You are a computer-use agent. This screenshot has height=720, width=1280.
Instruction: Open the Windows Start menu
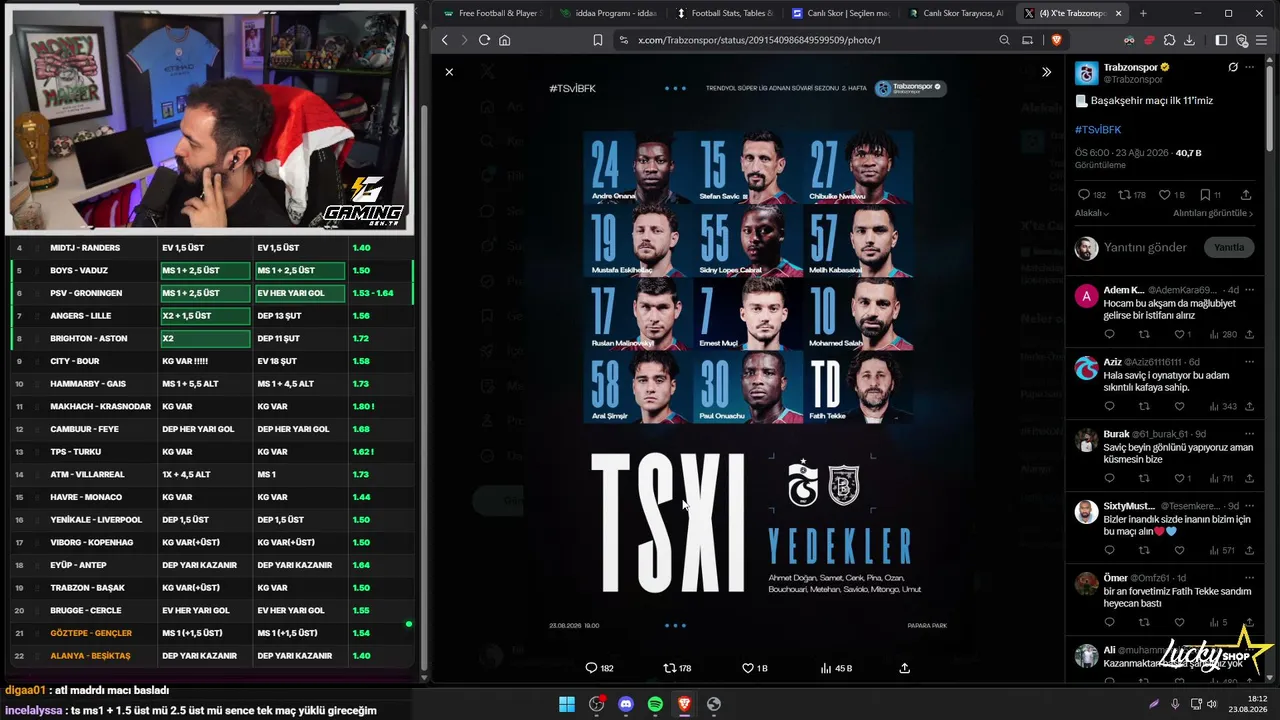[567, 704]
